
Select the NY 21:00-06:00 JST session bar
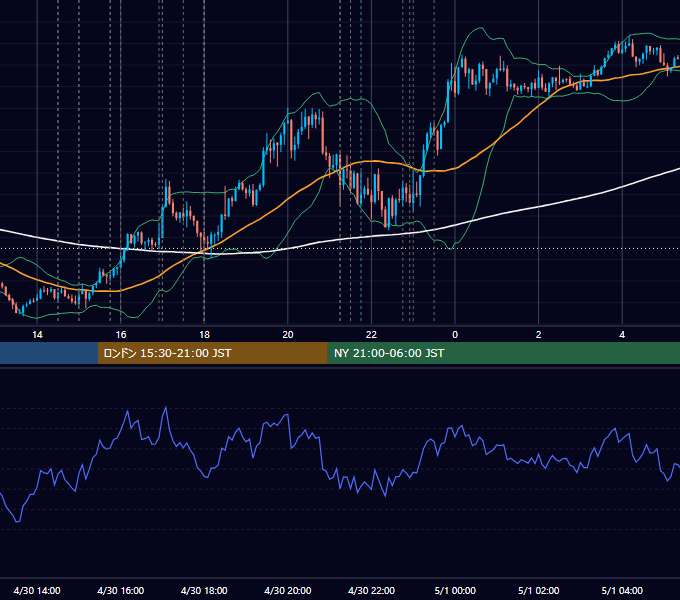(x=503, y=353)
